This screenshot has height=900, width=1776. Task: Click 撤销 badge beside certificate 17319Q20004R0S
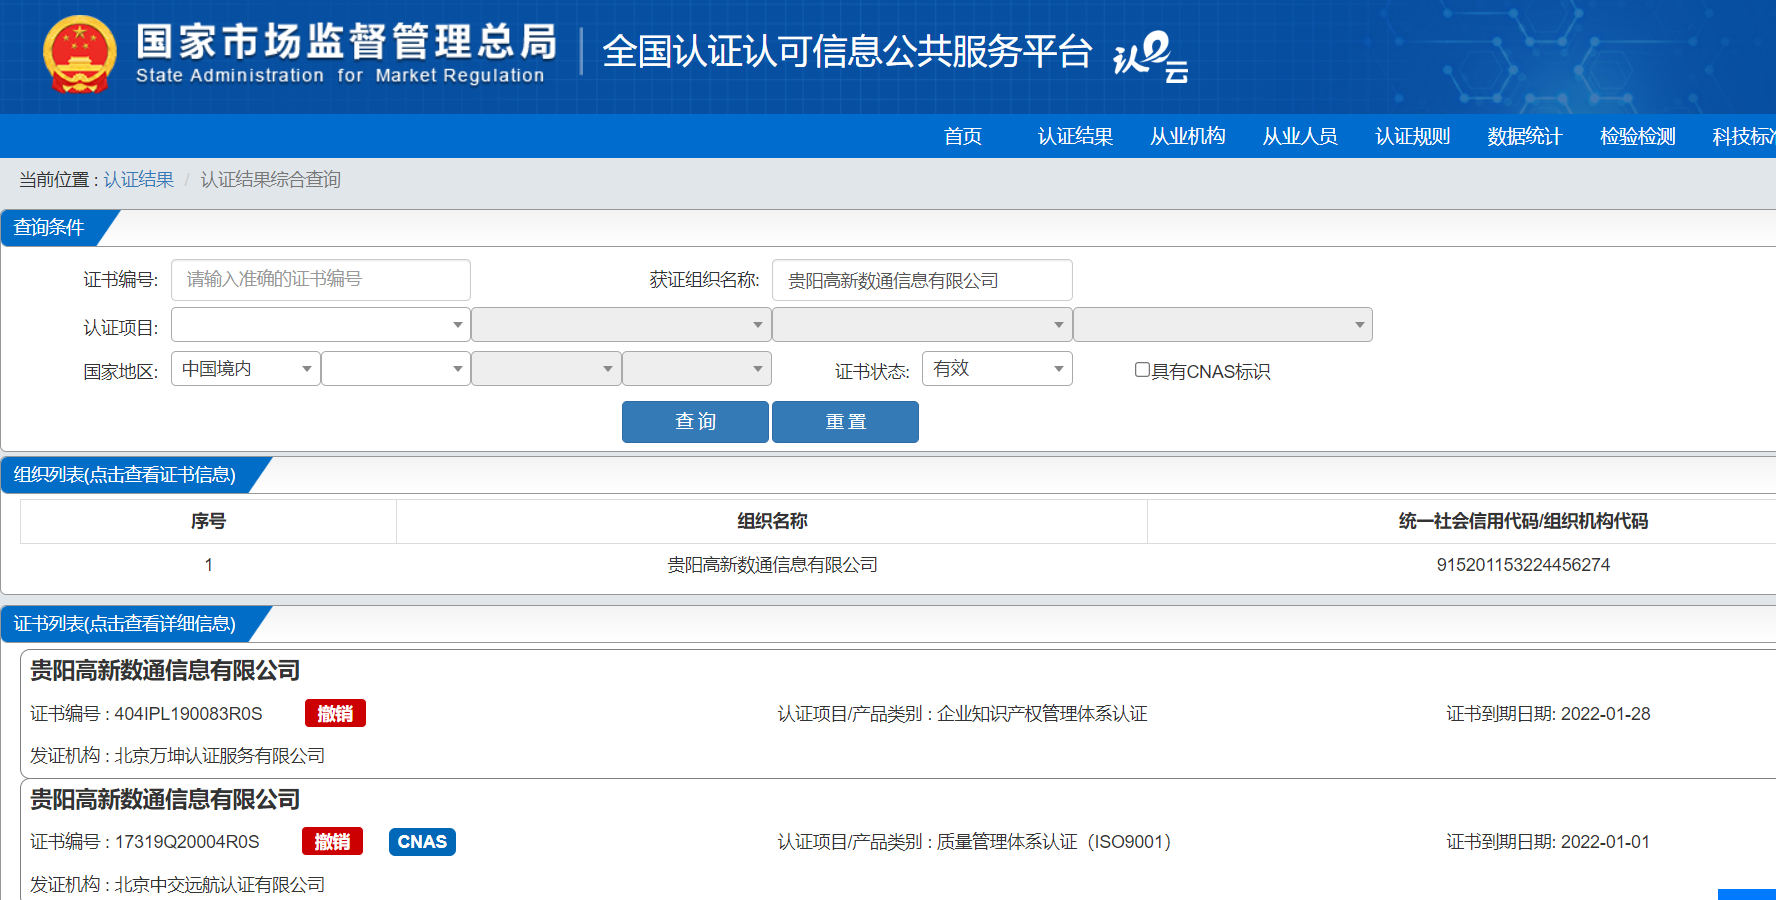pyautogui.click(x=332, y=842)
